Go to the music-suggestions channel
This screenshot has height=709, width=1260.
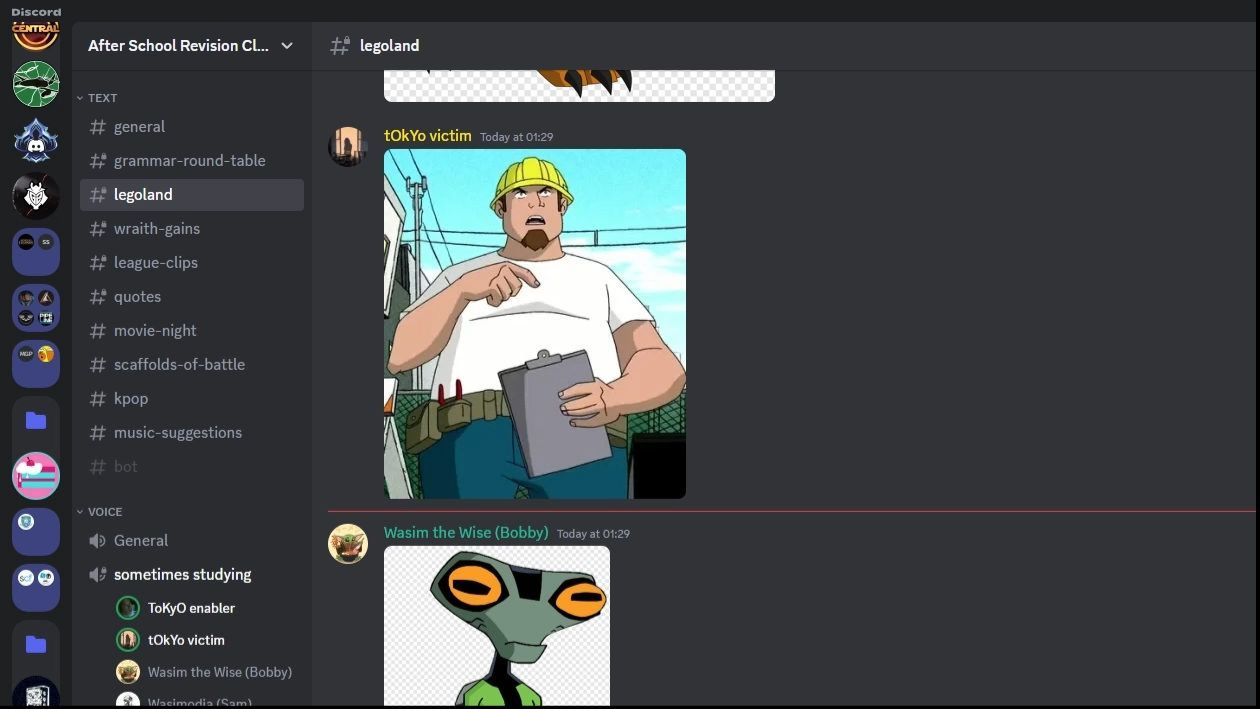[x=191, y=432]
